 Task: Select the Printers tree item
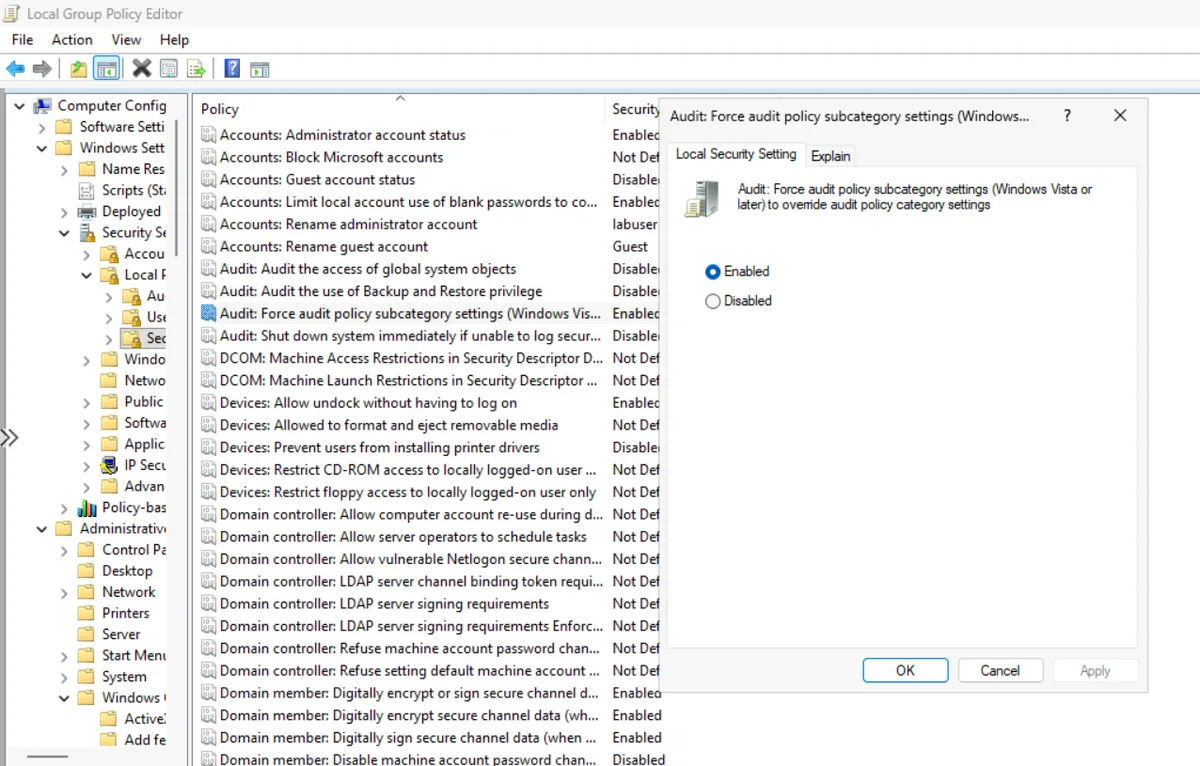coord(125,613)
